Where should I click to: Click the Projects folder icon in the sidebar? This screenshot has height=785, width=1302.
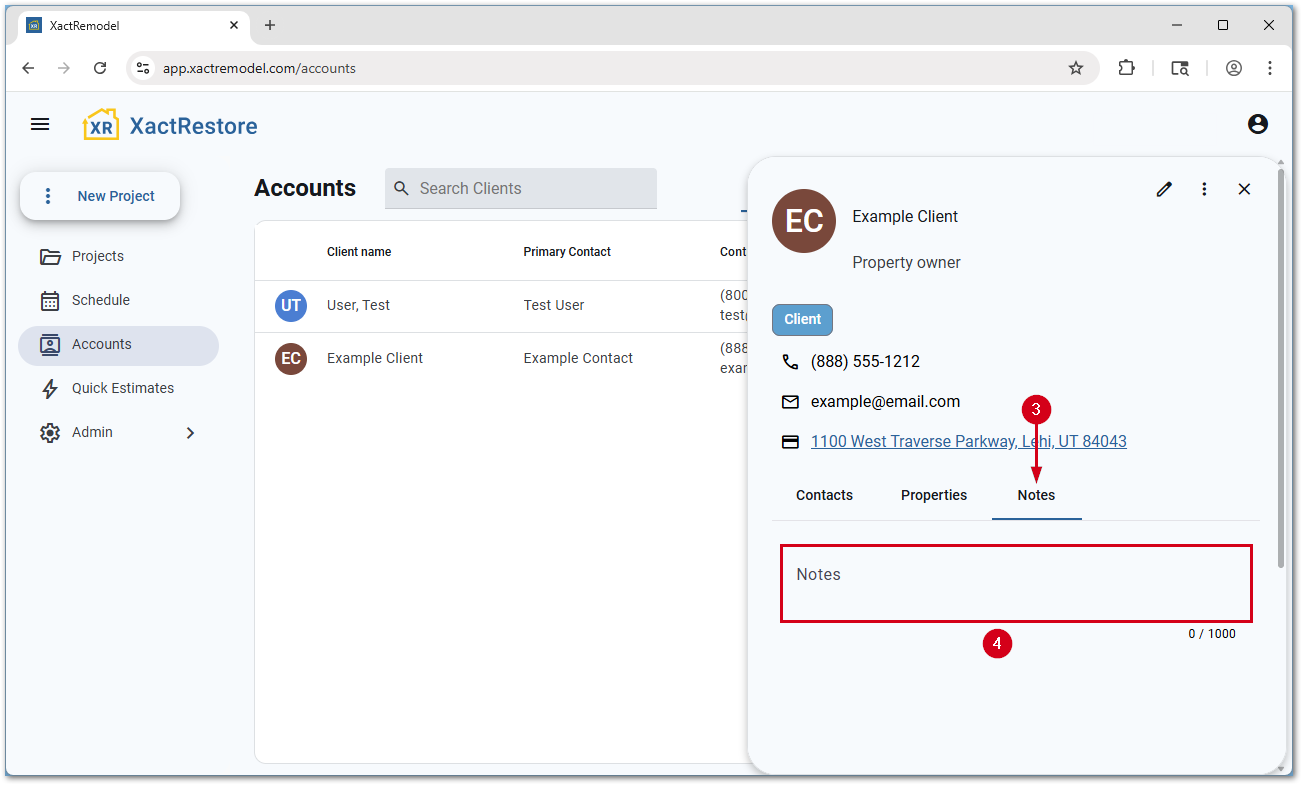pyautogui.click(x=50, y=257)
